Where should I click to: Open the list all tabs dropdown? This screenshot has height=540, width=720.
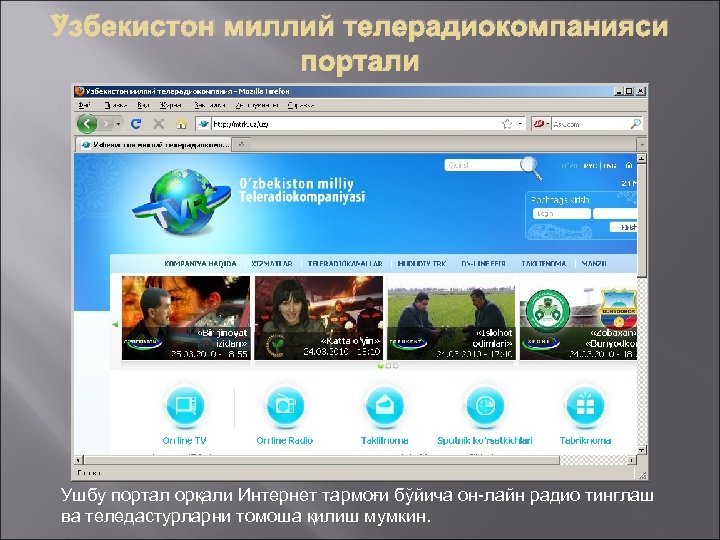(641, 145)
